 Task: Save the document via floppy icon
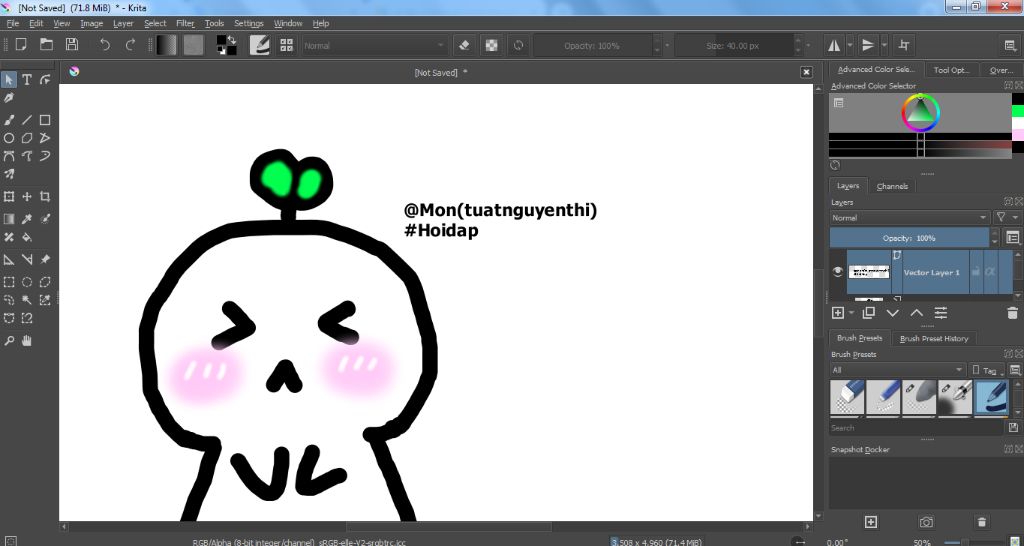tap(72, 44)
